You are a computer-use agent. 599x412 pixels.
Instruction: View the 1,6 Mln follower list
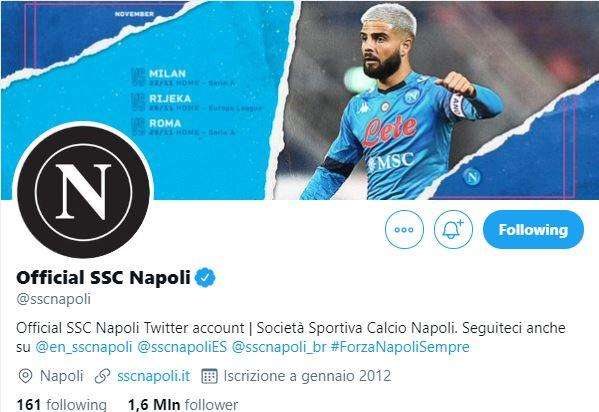(x=183, y=405)
